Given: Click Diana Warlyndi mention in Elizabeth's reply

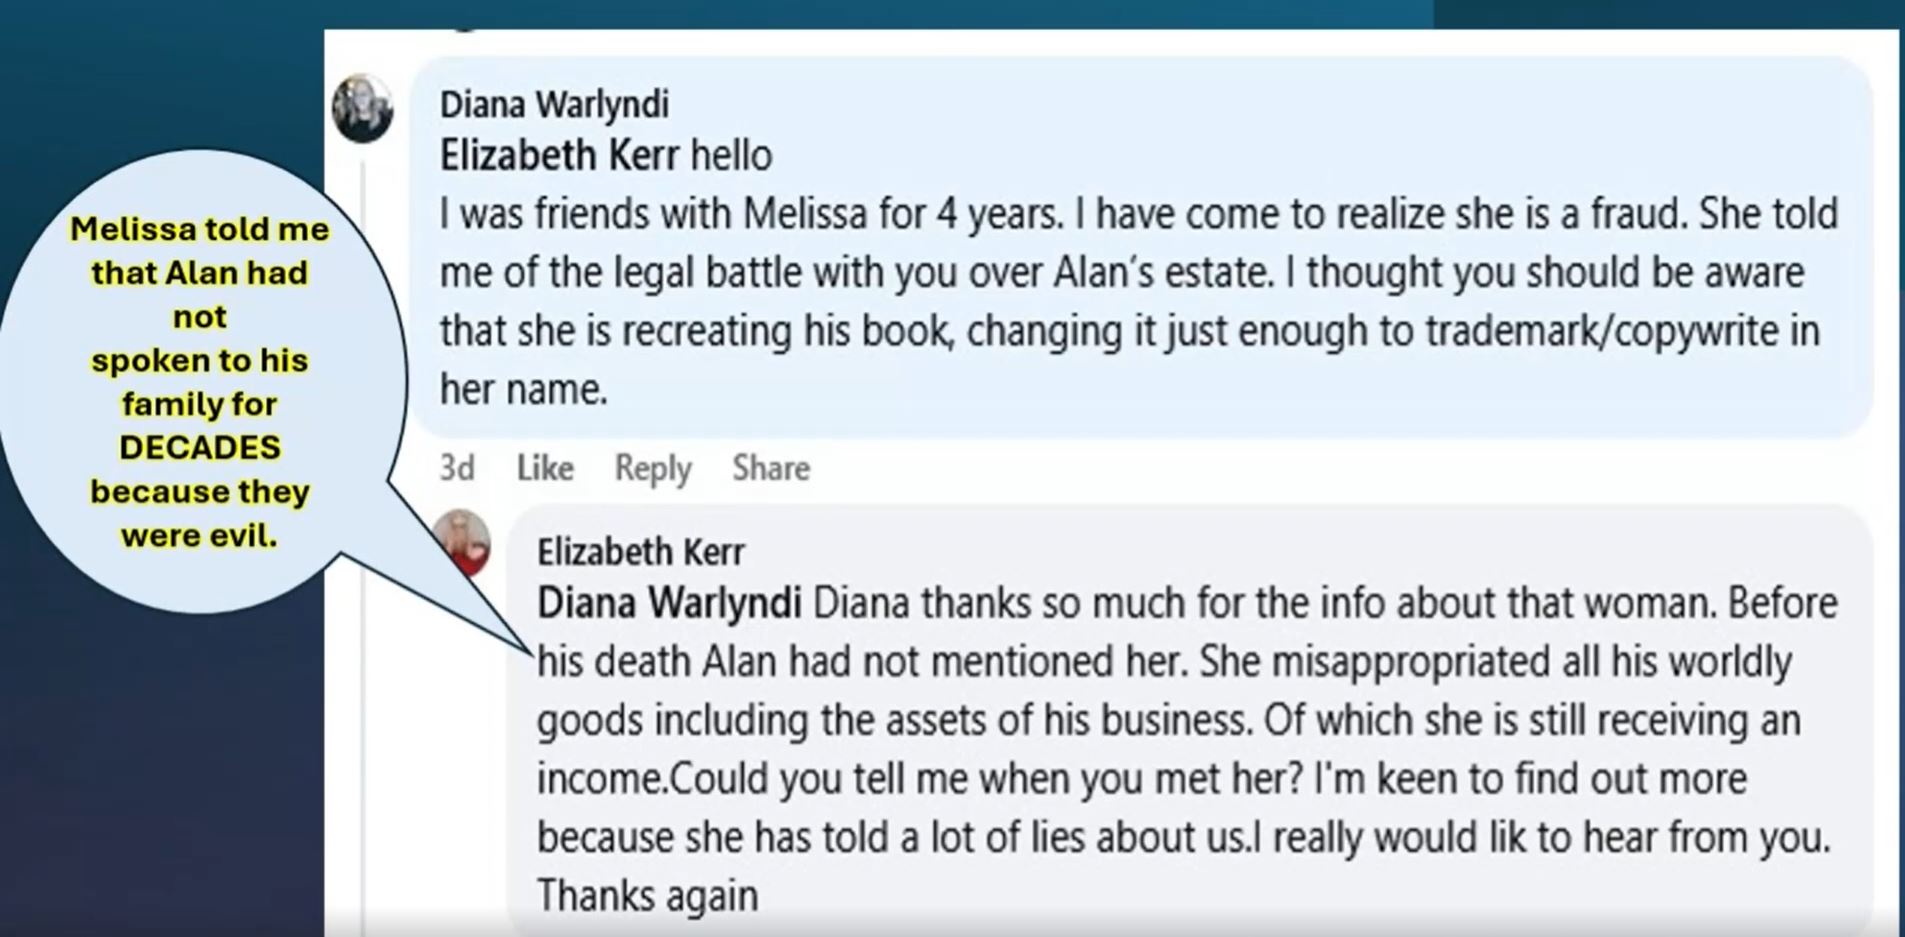Looking at the screenshot, I should [669, 603].
